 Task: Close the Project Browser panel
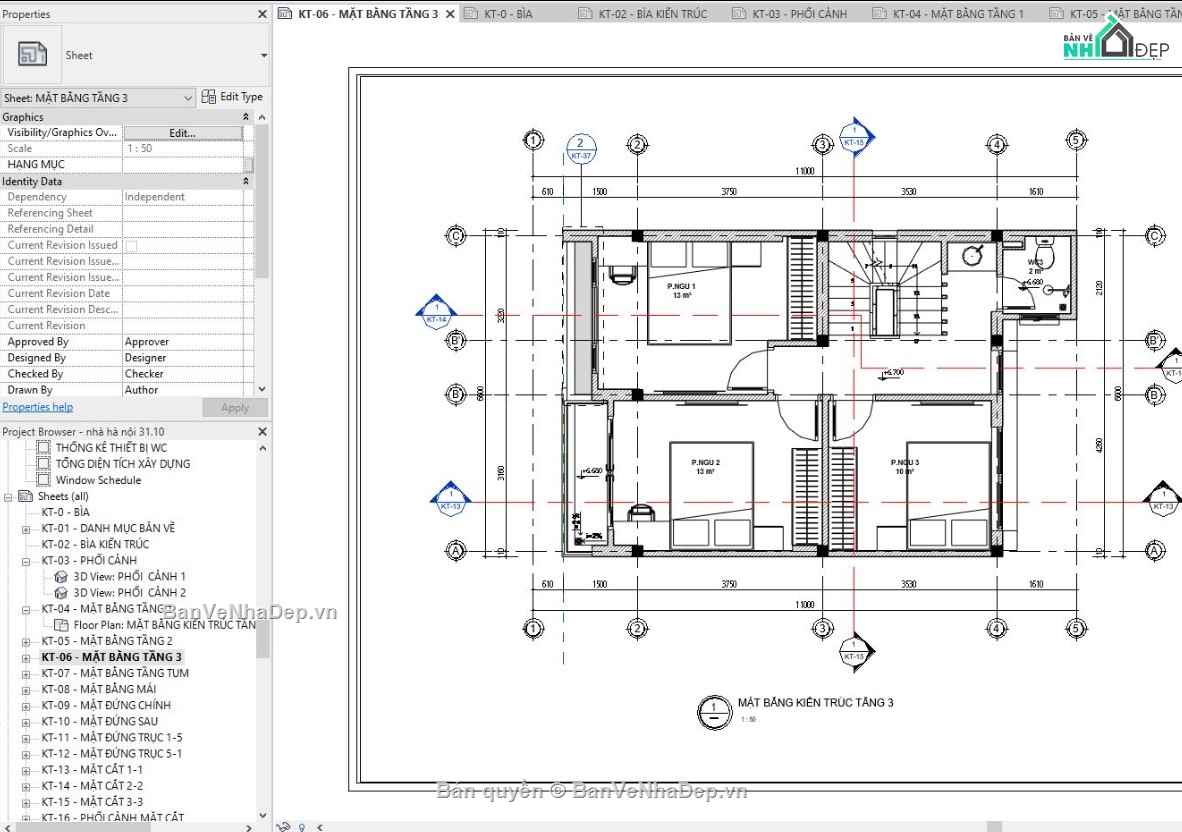pos(262,432)
